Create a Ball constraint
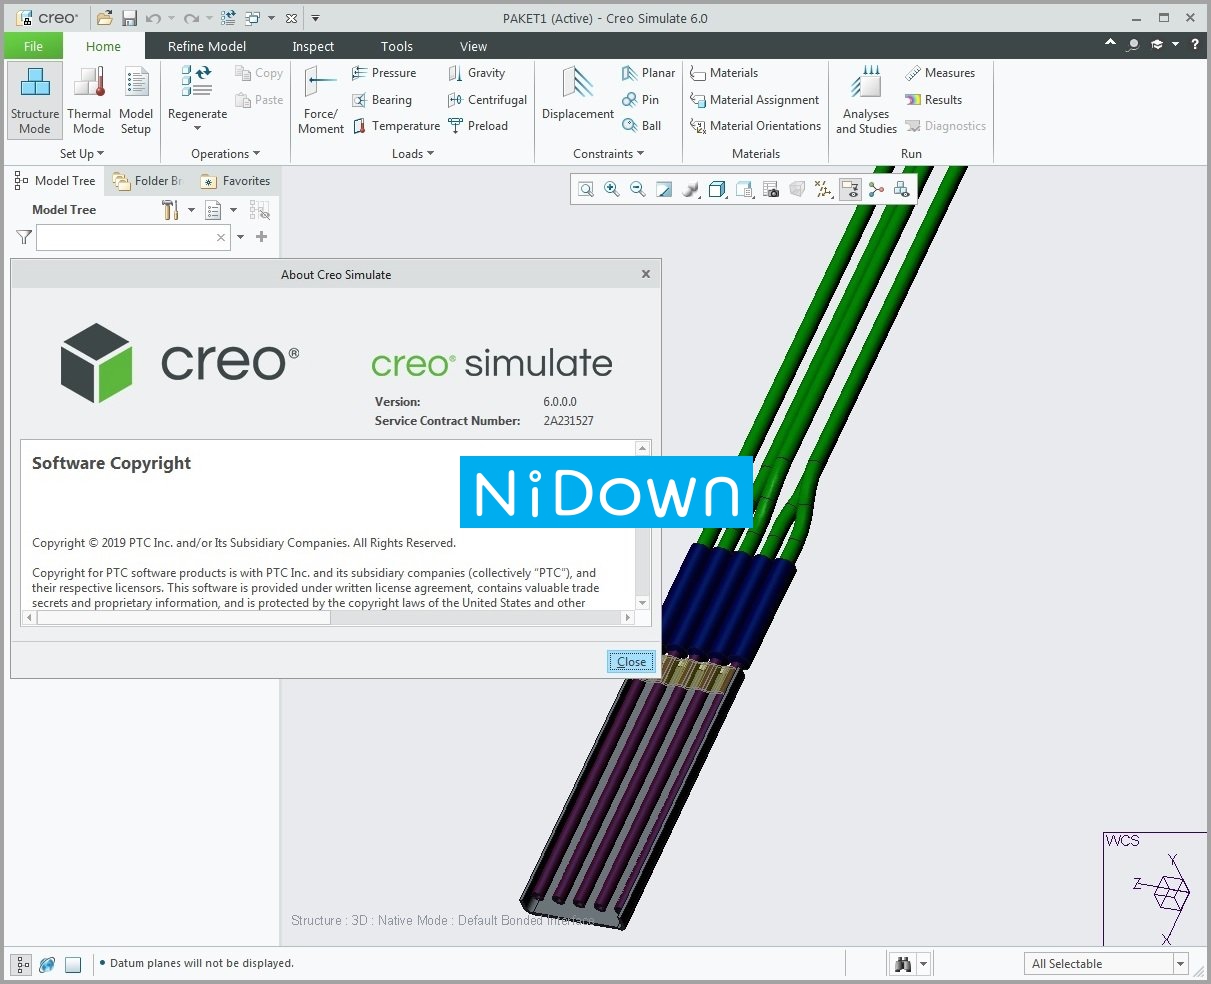Screen dimensions: 1211x984 (641, 126)
